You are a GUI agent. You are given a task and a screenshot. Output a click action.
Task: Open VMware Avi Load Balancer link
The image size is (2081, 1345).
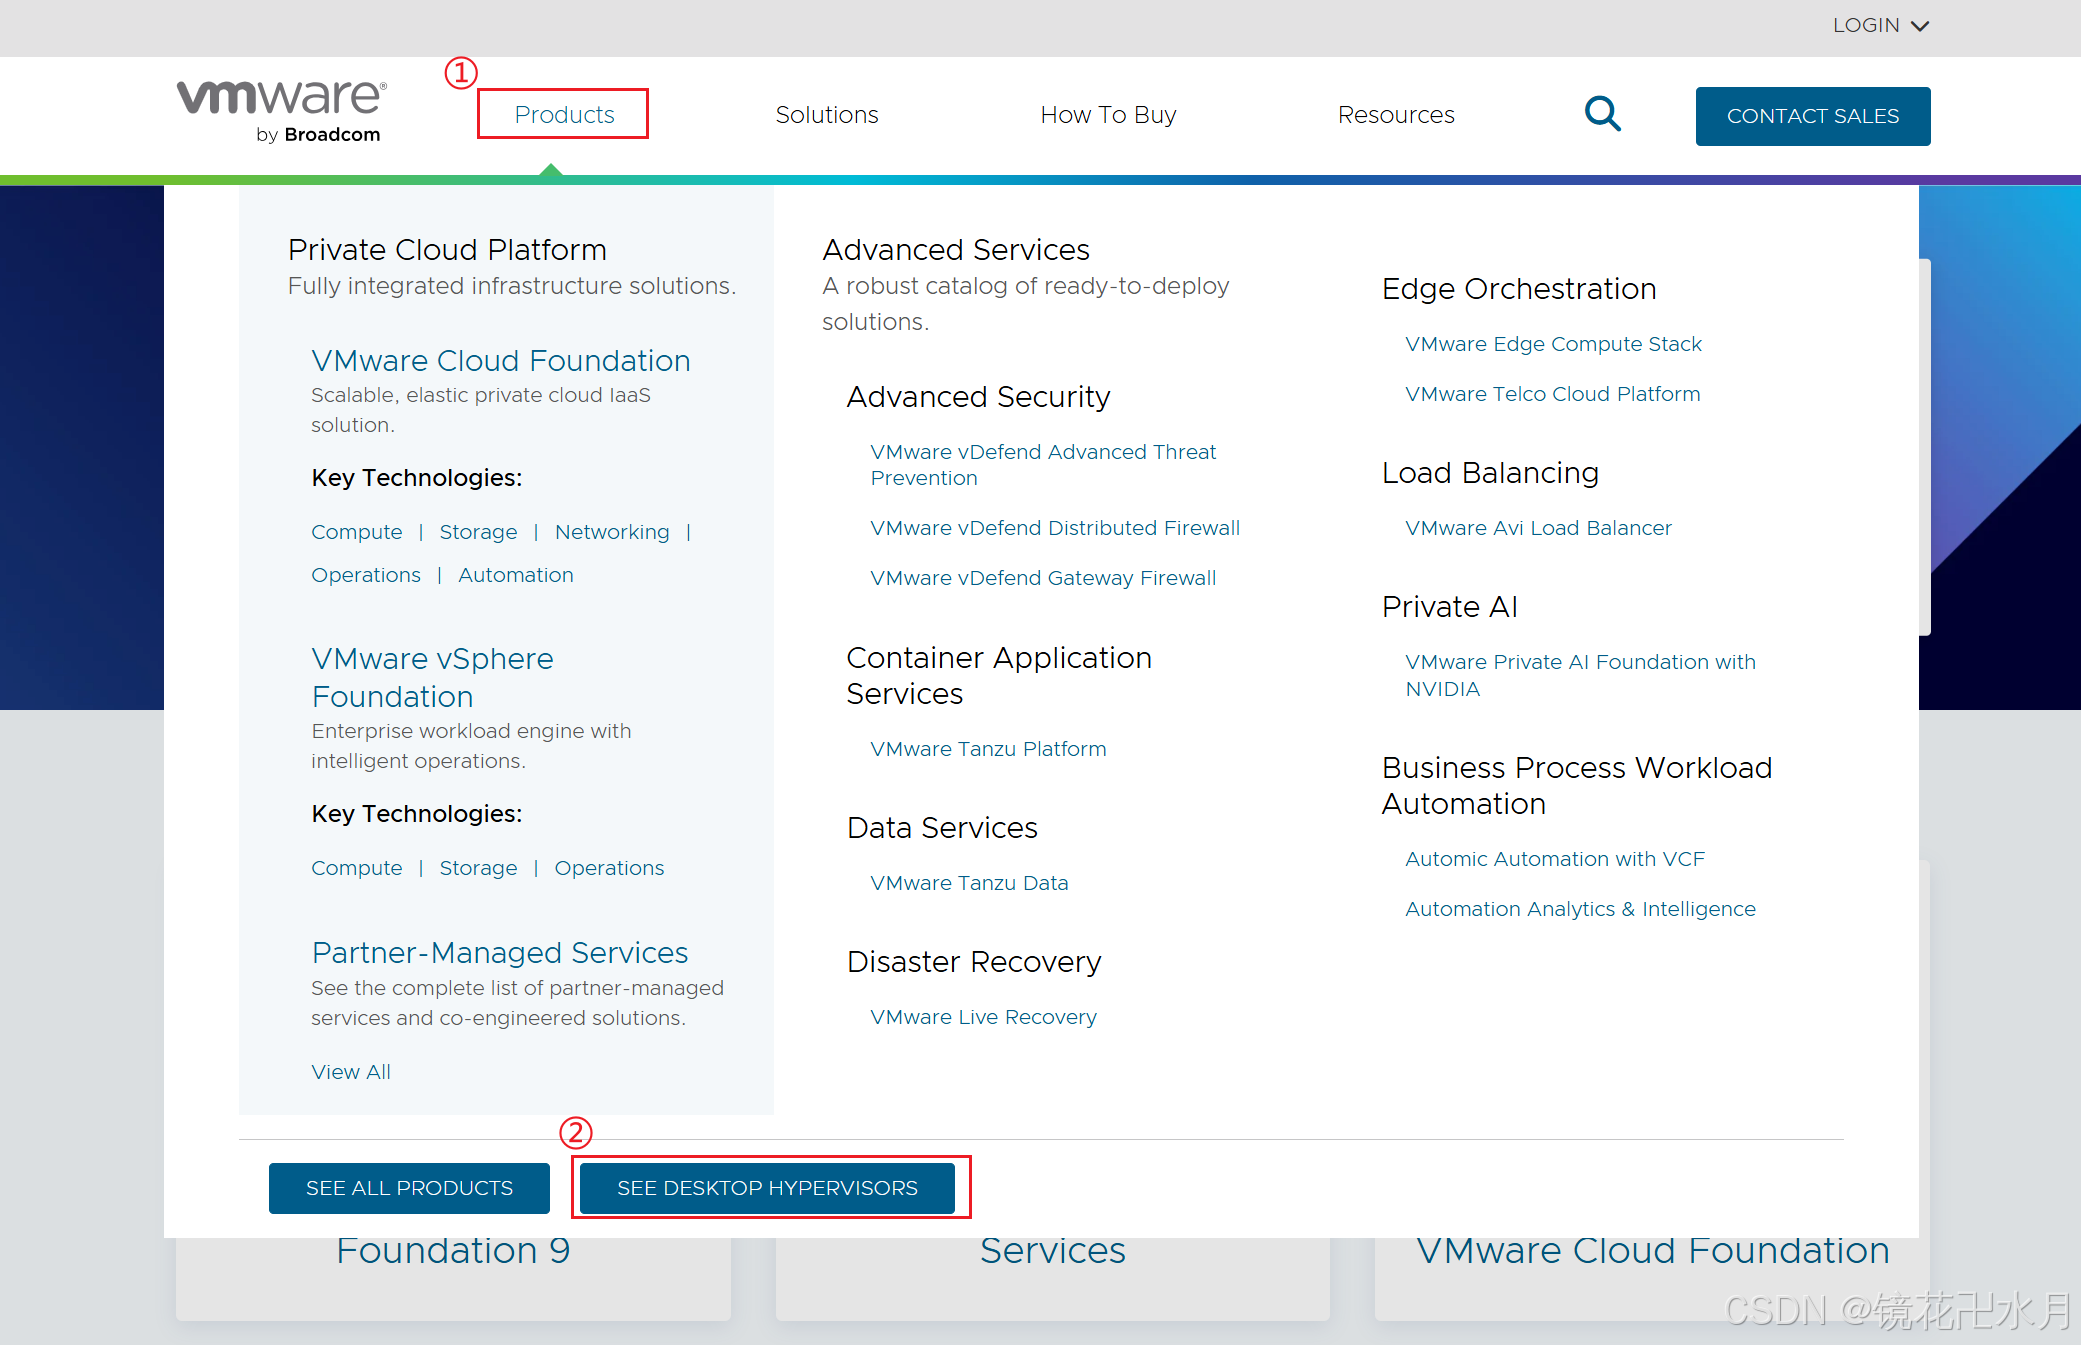coord(1537,528)
